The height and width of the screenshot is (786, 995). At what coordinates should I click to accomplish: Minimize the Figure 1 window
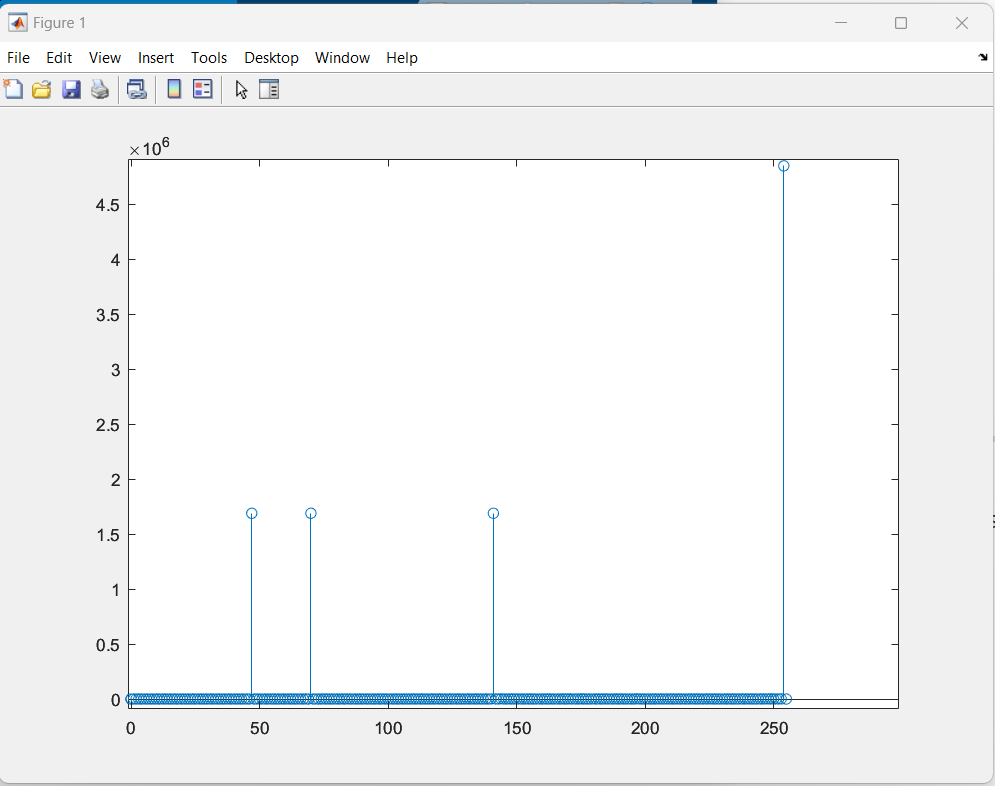(841, 23)
